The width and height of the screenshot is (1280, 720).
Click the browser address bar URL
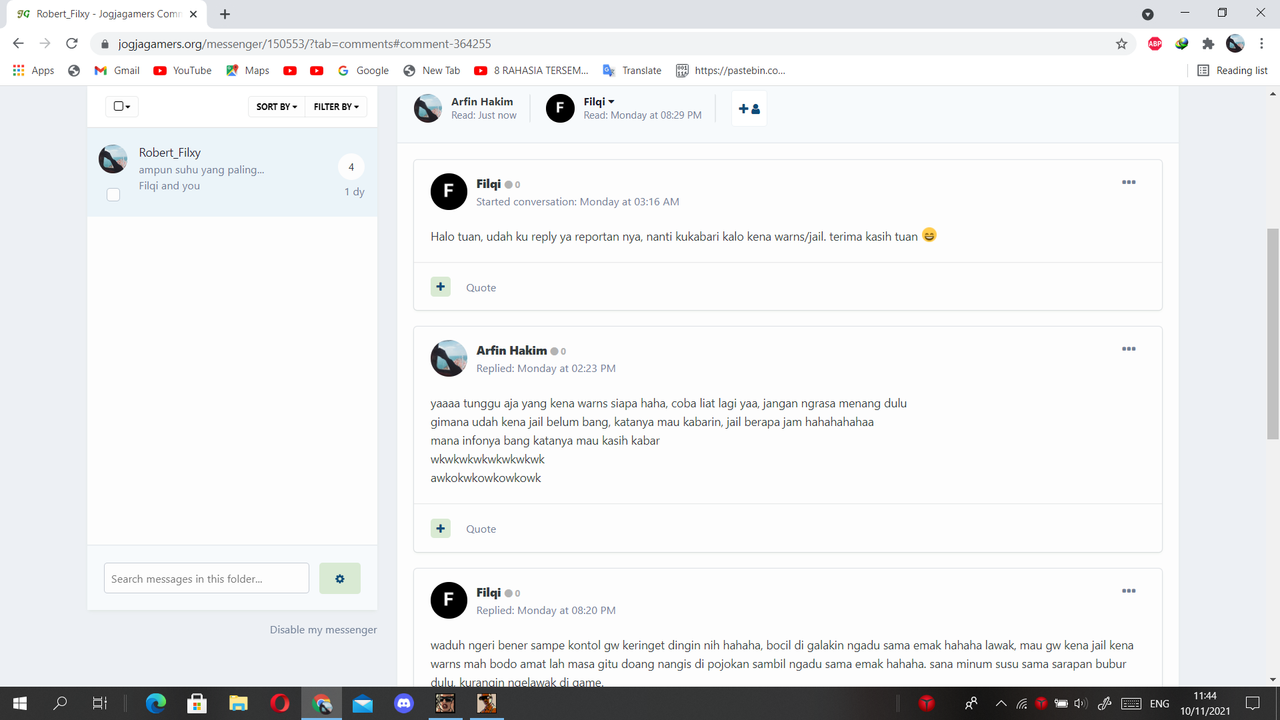click(x=304, y=44)
